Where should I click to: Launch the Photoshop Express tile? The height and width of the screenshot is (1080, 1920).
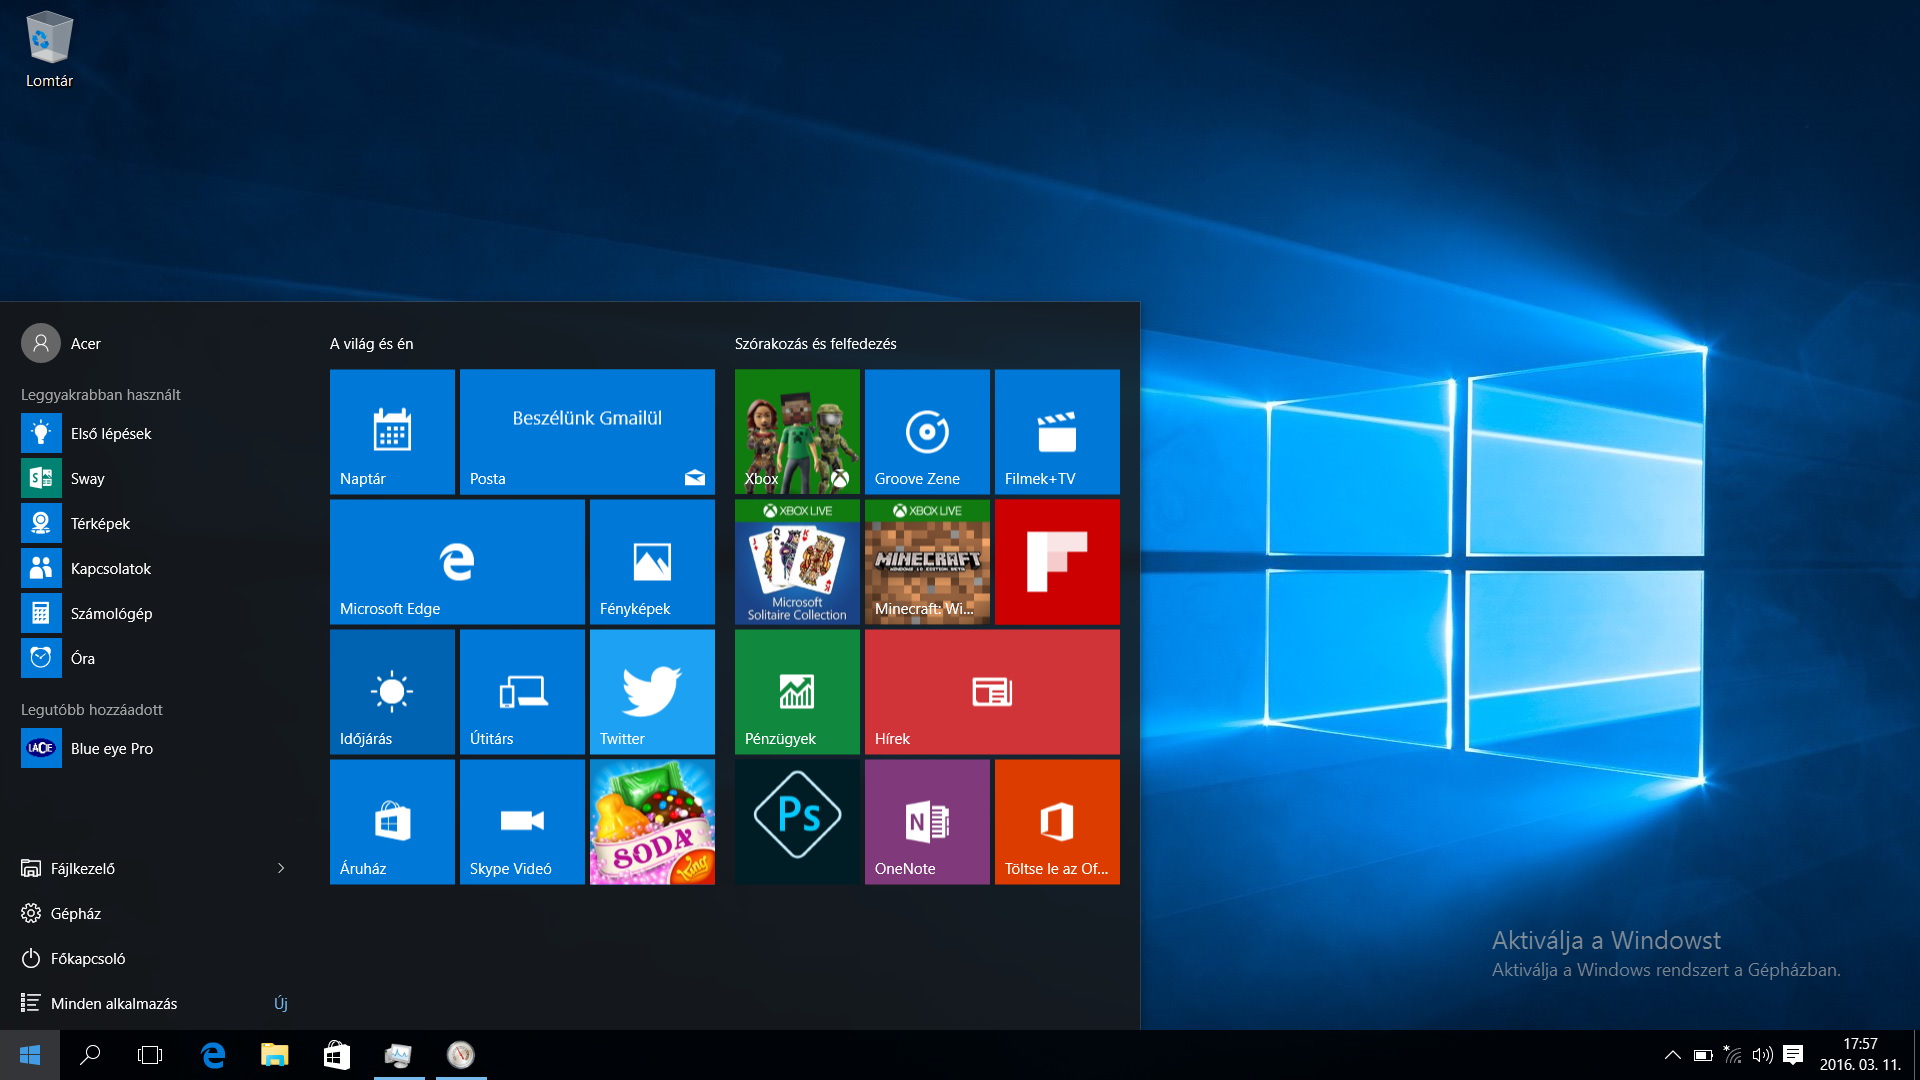pyautogui.click(x=797, y=822)
